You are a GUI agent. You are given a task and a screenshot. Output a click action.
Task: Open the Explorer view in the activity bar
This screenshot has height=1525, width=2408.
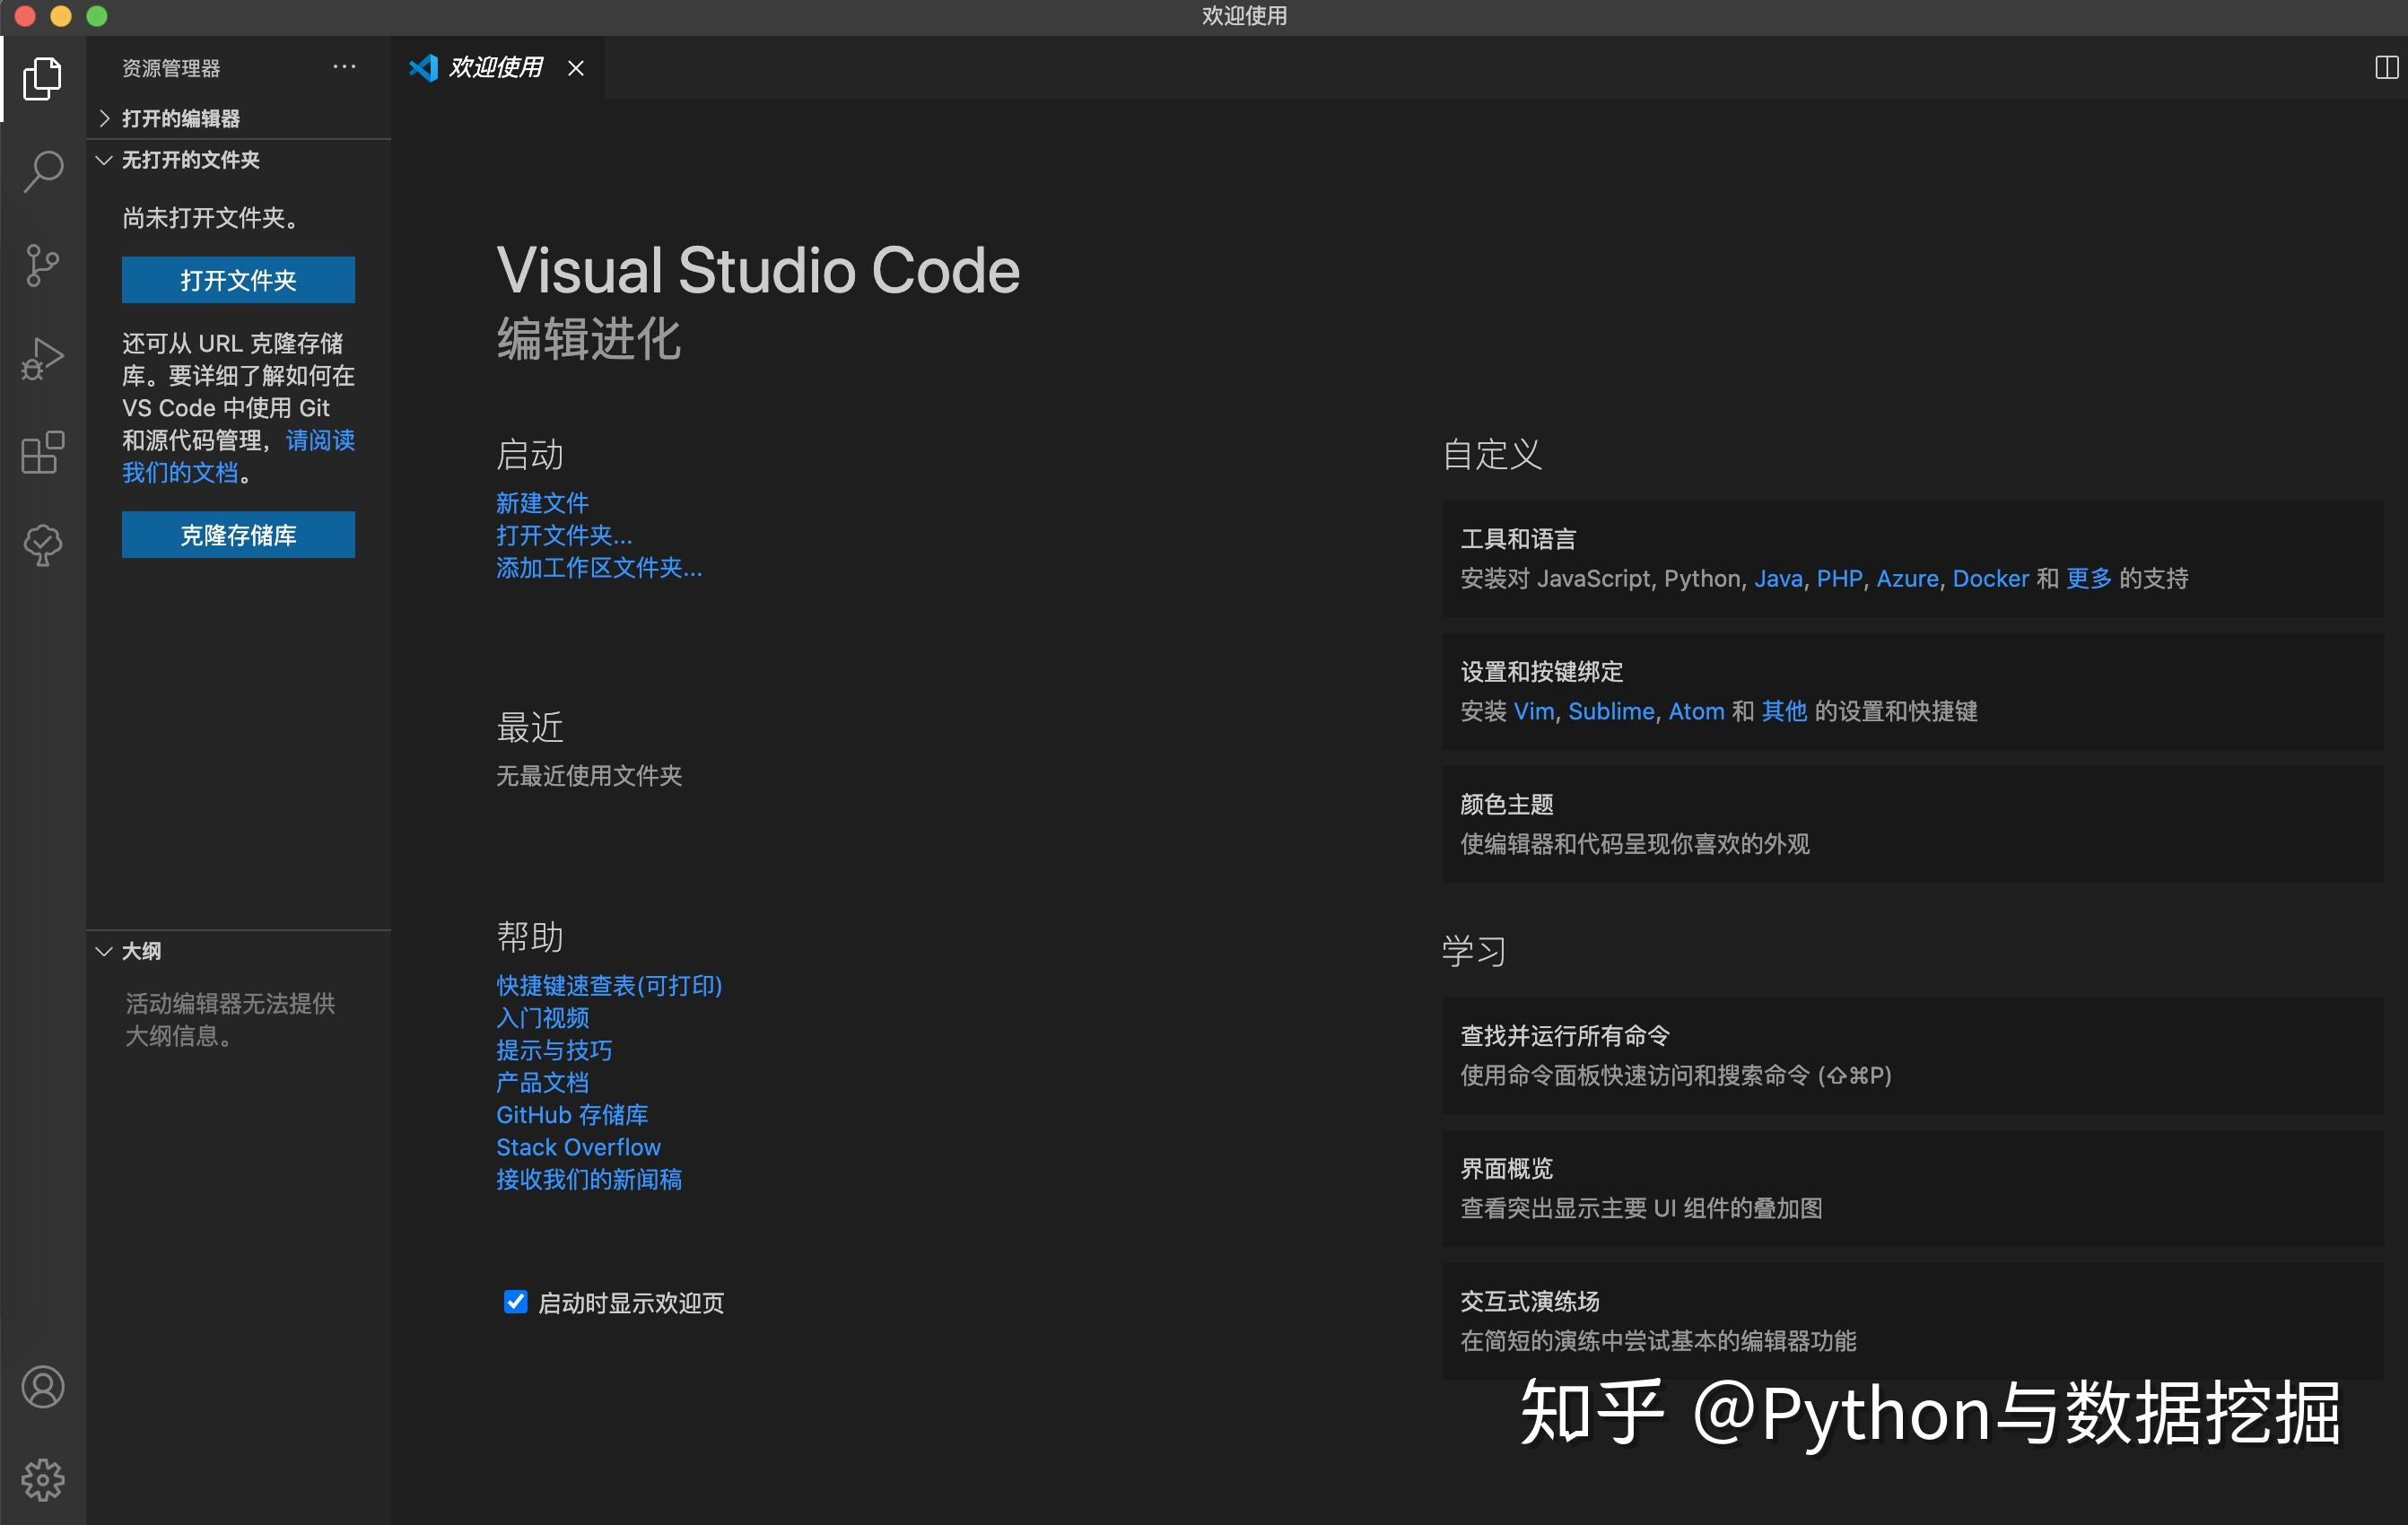[42, 80]
